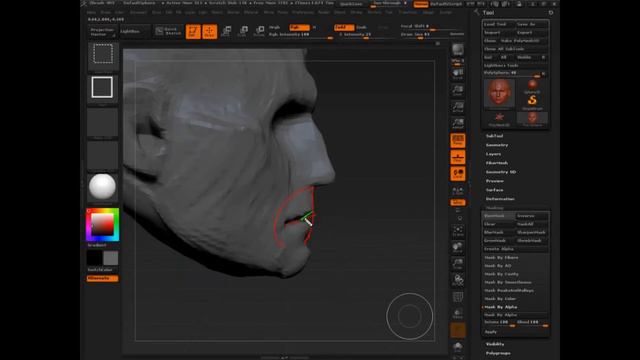Expand the Surface section

coord(494,190)
